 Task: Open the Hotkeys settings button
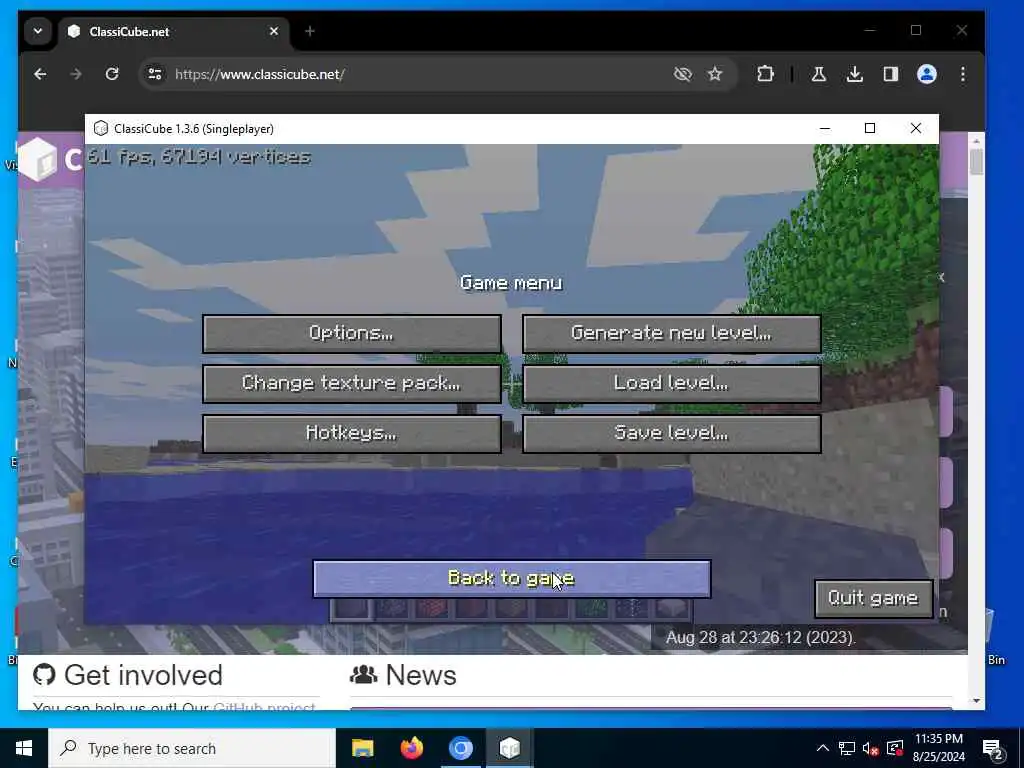pos(351,434)
